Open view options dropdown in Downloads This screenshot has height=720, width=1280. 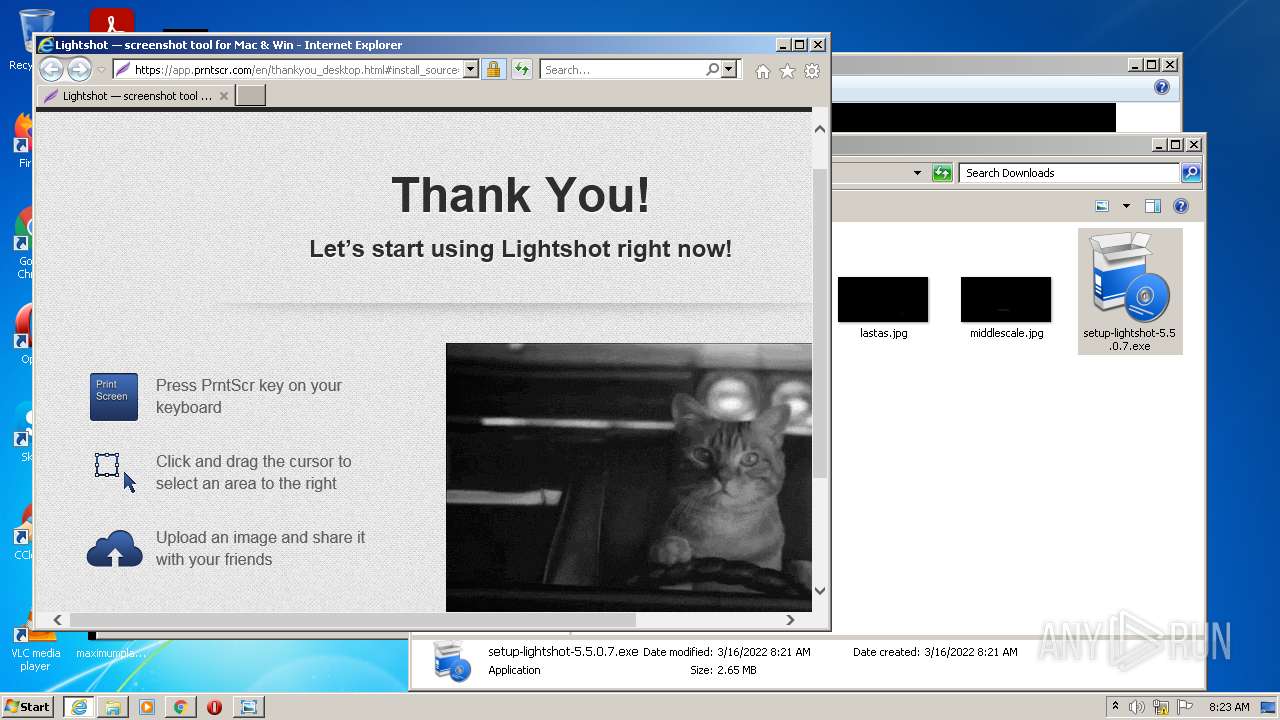[1126, 206]
